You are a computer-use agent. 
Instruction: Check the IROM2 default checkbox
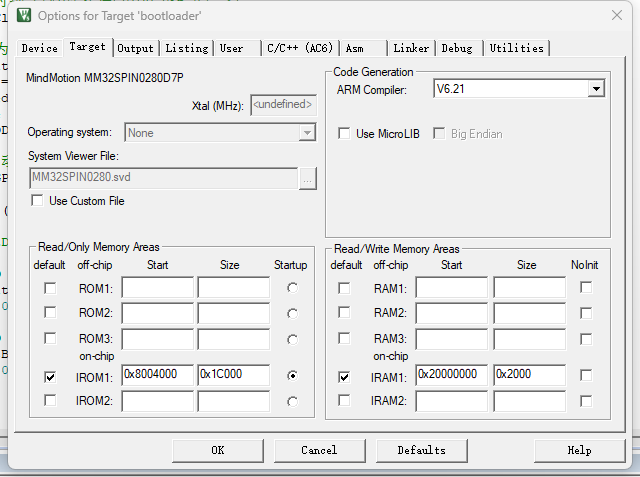[x=50, y=400]
